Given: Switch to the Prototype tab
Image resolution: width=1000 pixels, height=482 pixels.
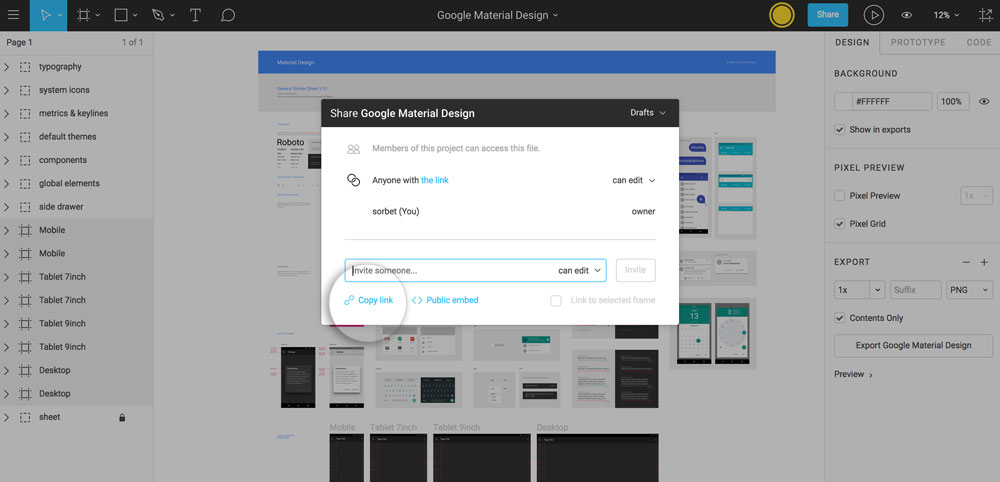Looking at the screenshot, I should 918,42.
